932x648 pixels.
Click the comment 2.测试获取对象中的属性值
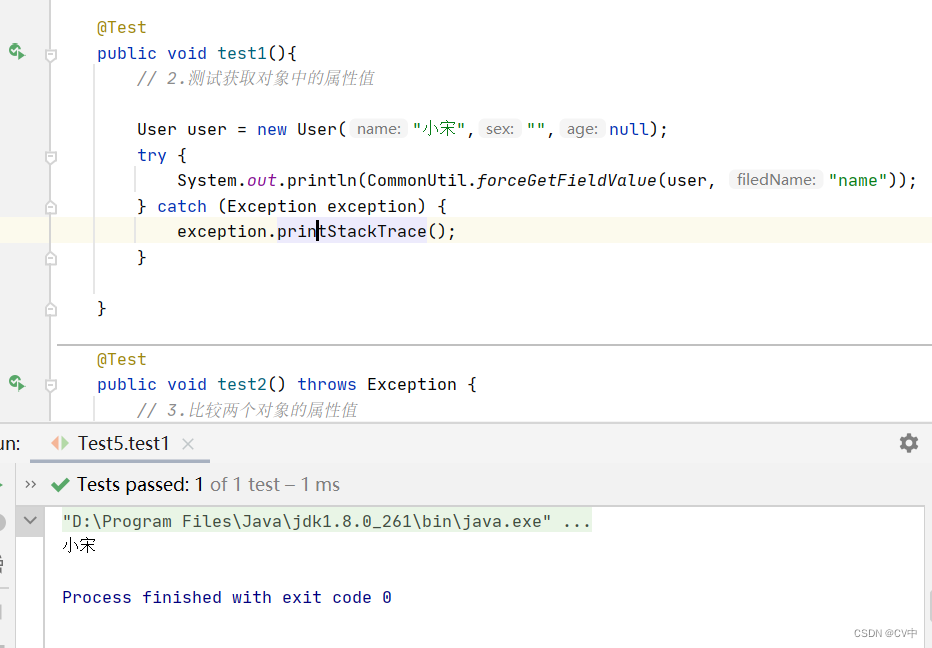tap(256, 78)
